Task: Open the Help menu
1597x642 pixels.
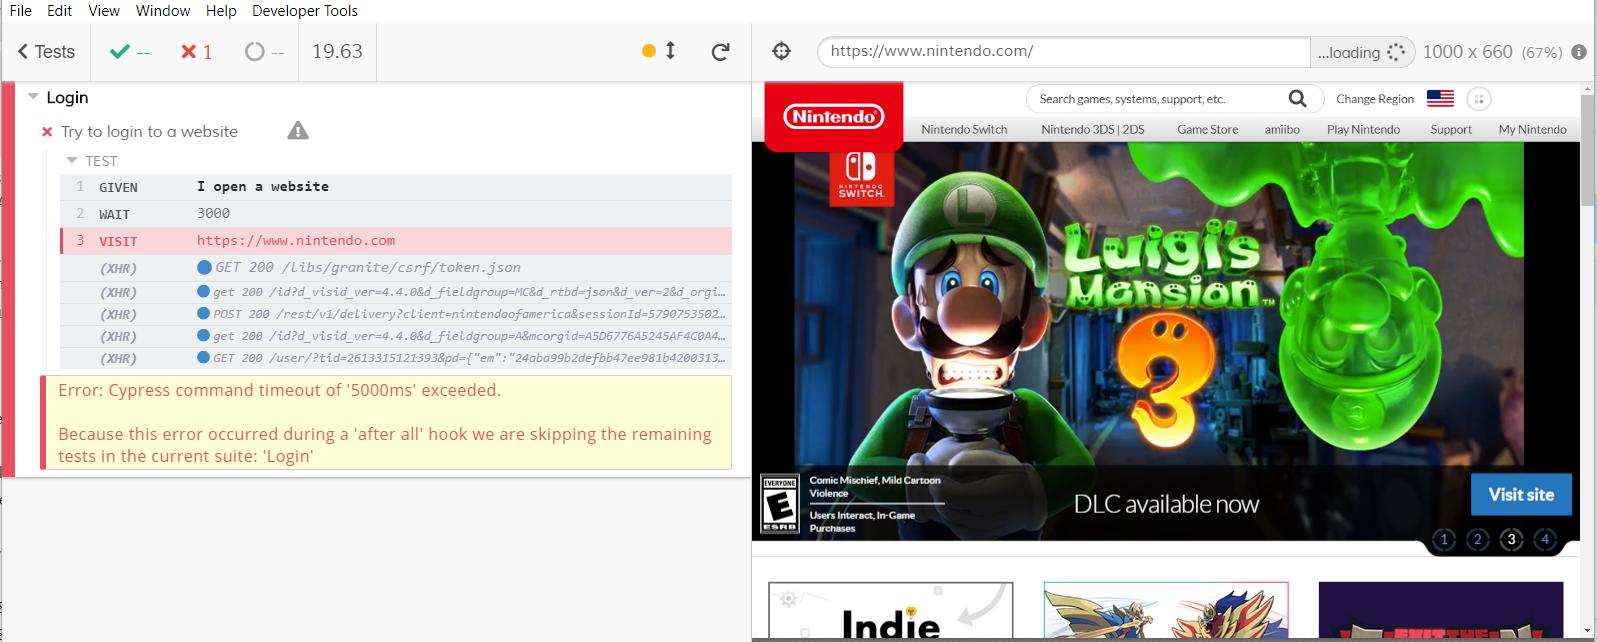Action: pos(221,10)
